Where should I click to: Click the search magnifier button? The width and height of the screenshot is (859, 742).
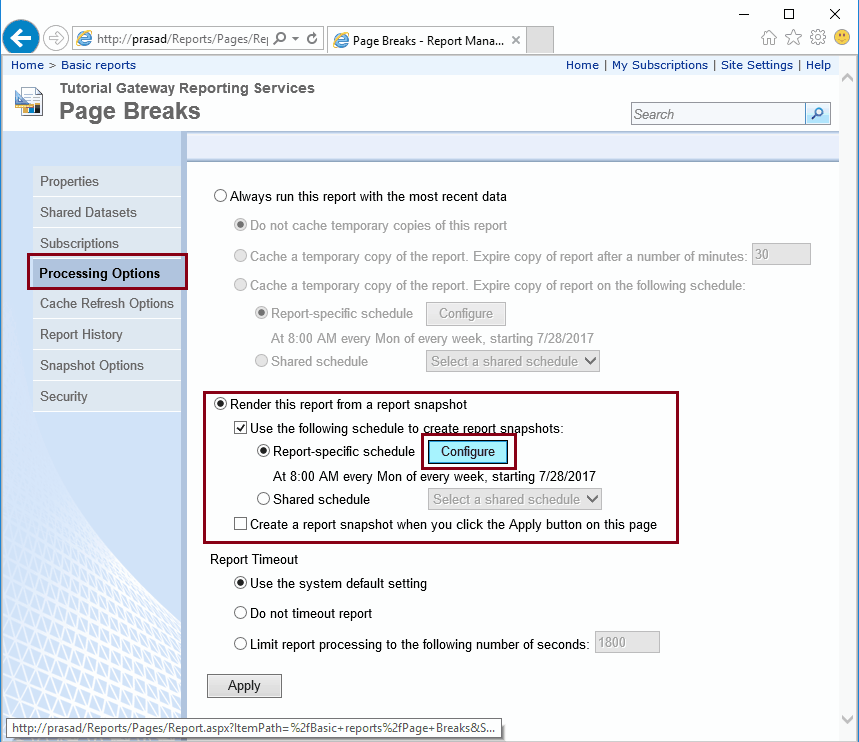click(817, 113)
